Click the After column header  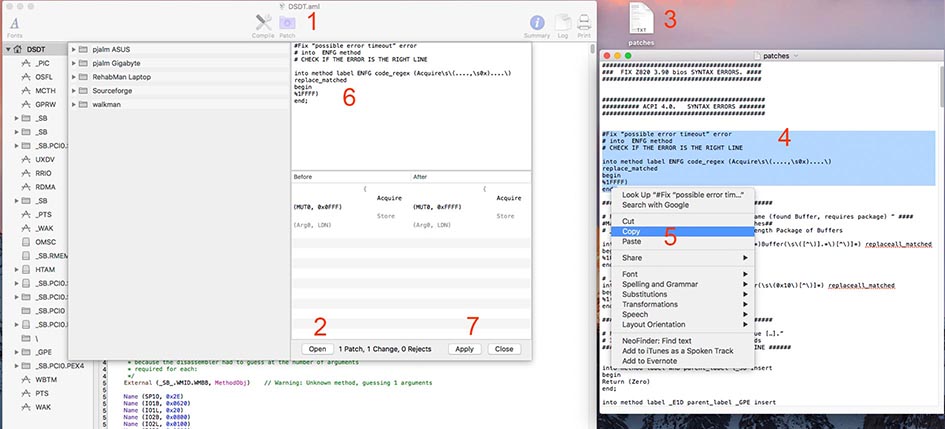[471, 177]
